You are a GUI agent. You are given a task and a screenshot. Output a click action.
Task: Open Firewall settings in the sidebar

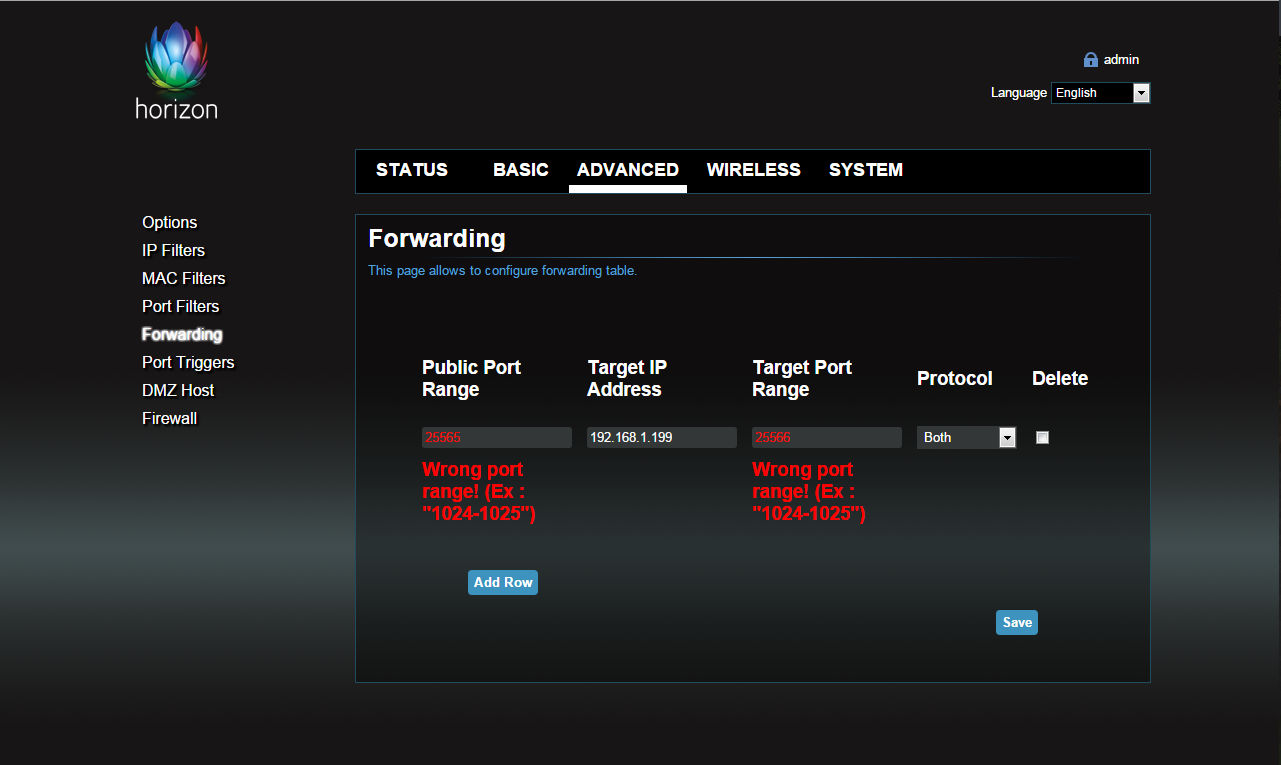tap(170, 419)
